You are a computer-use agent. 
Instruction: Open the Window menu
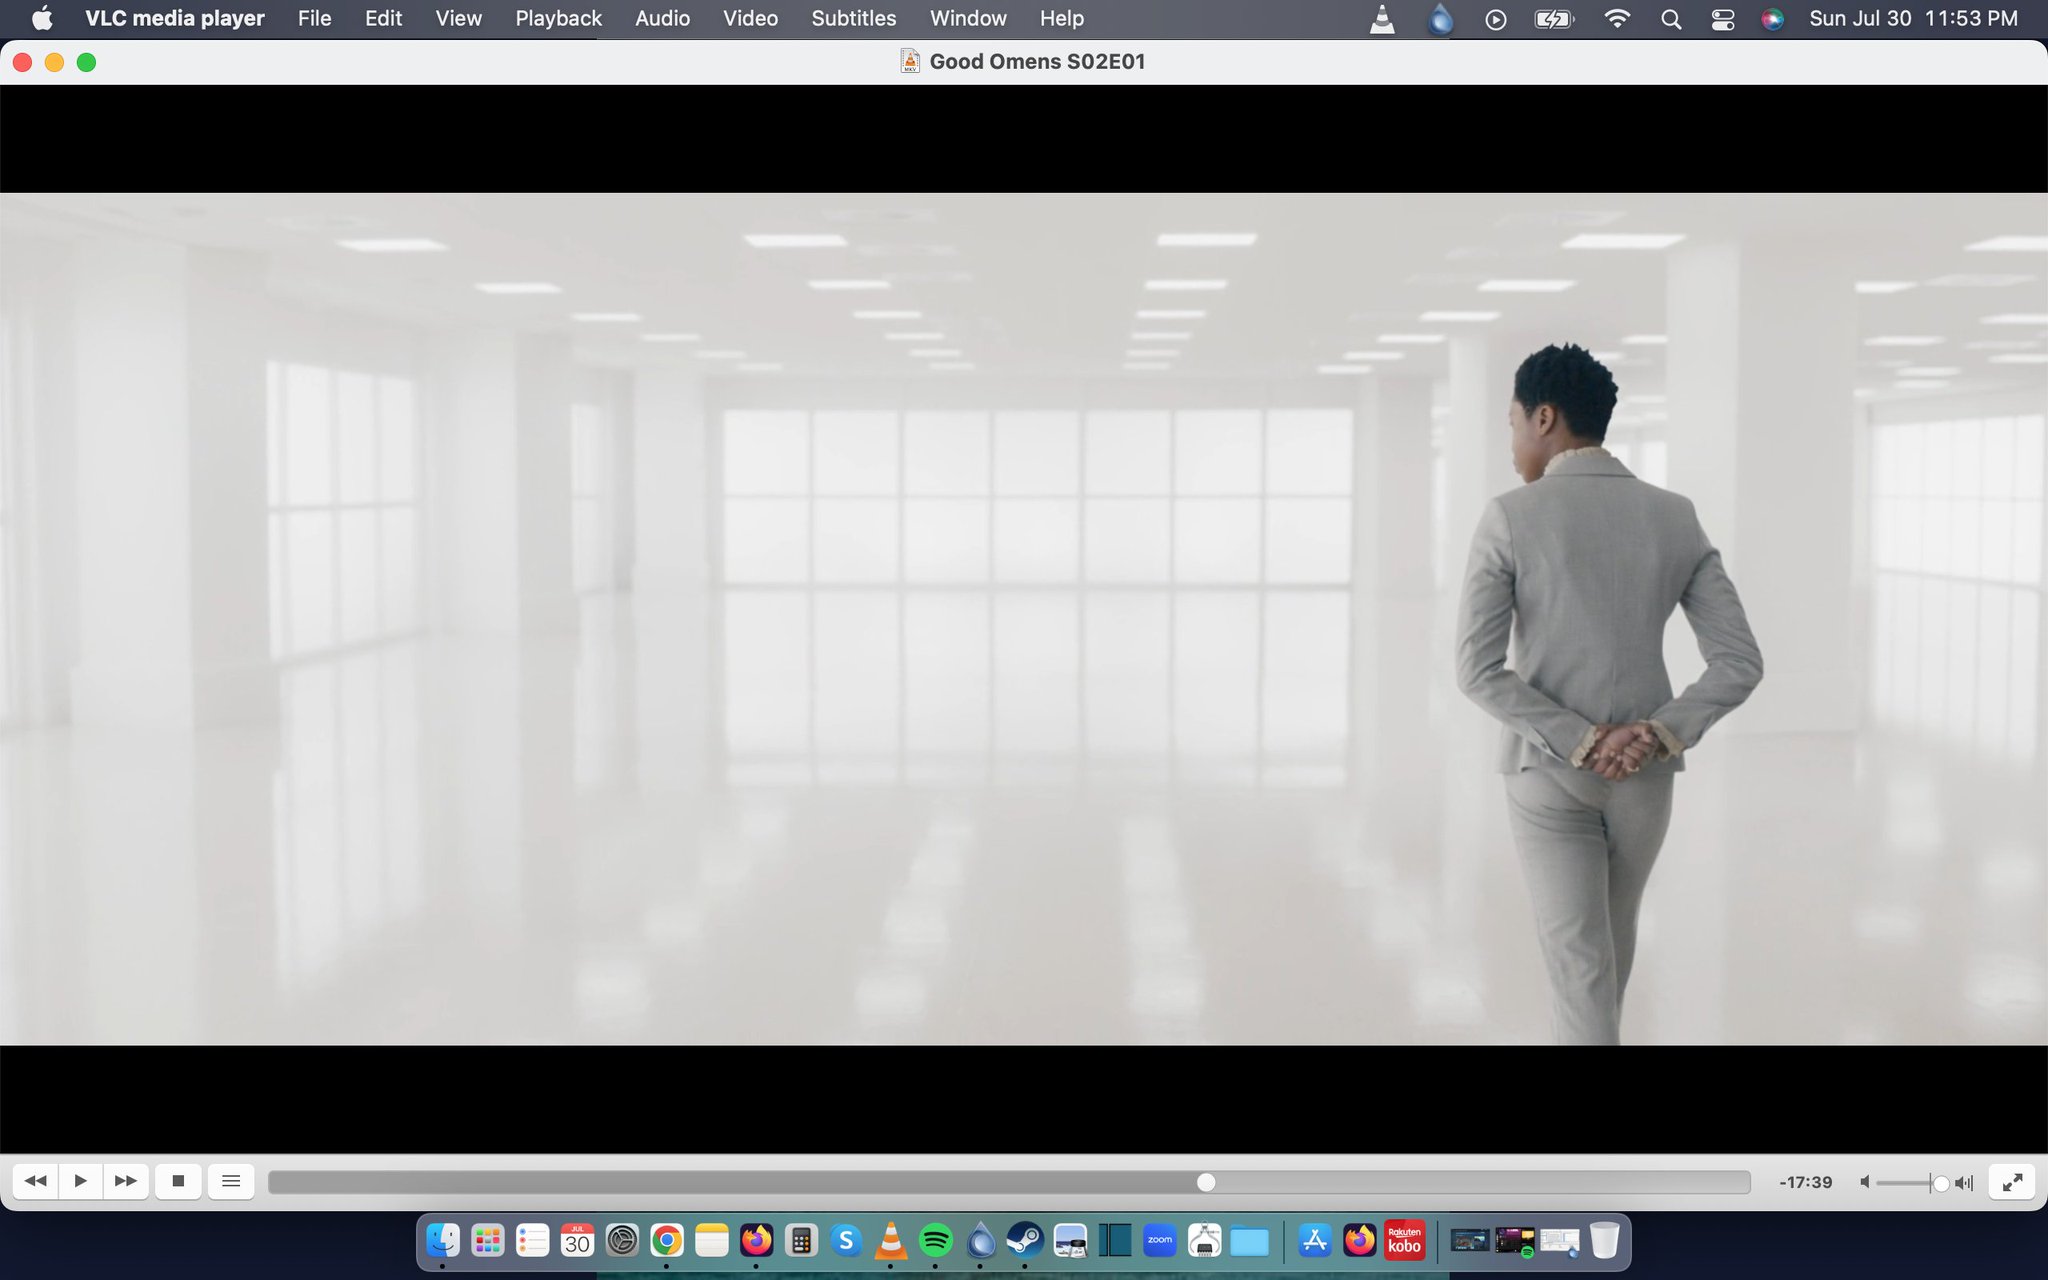pyautogui.click(x=968, y=18)
